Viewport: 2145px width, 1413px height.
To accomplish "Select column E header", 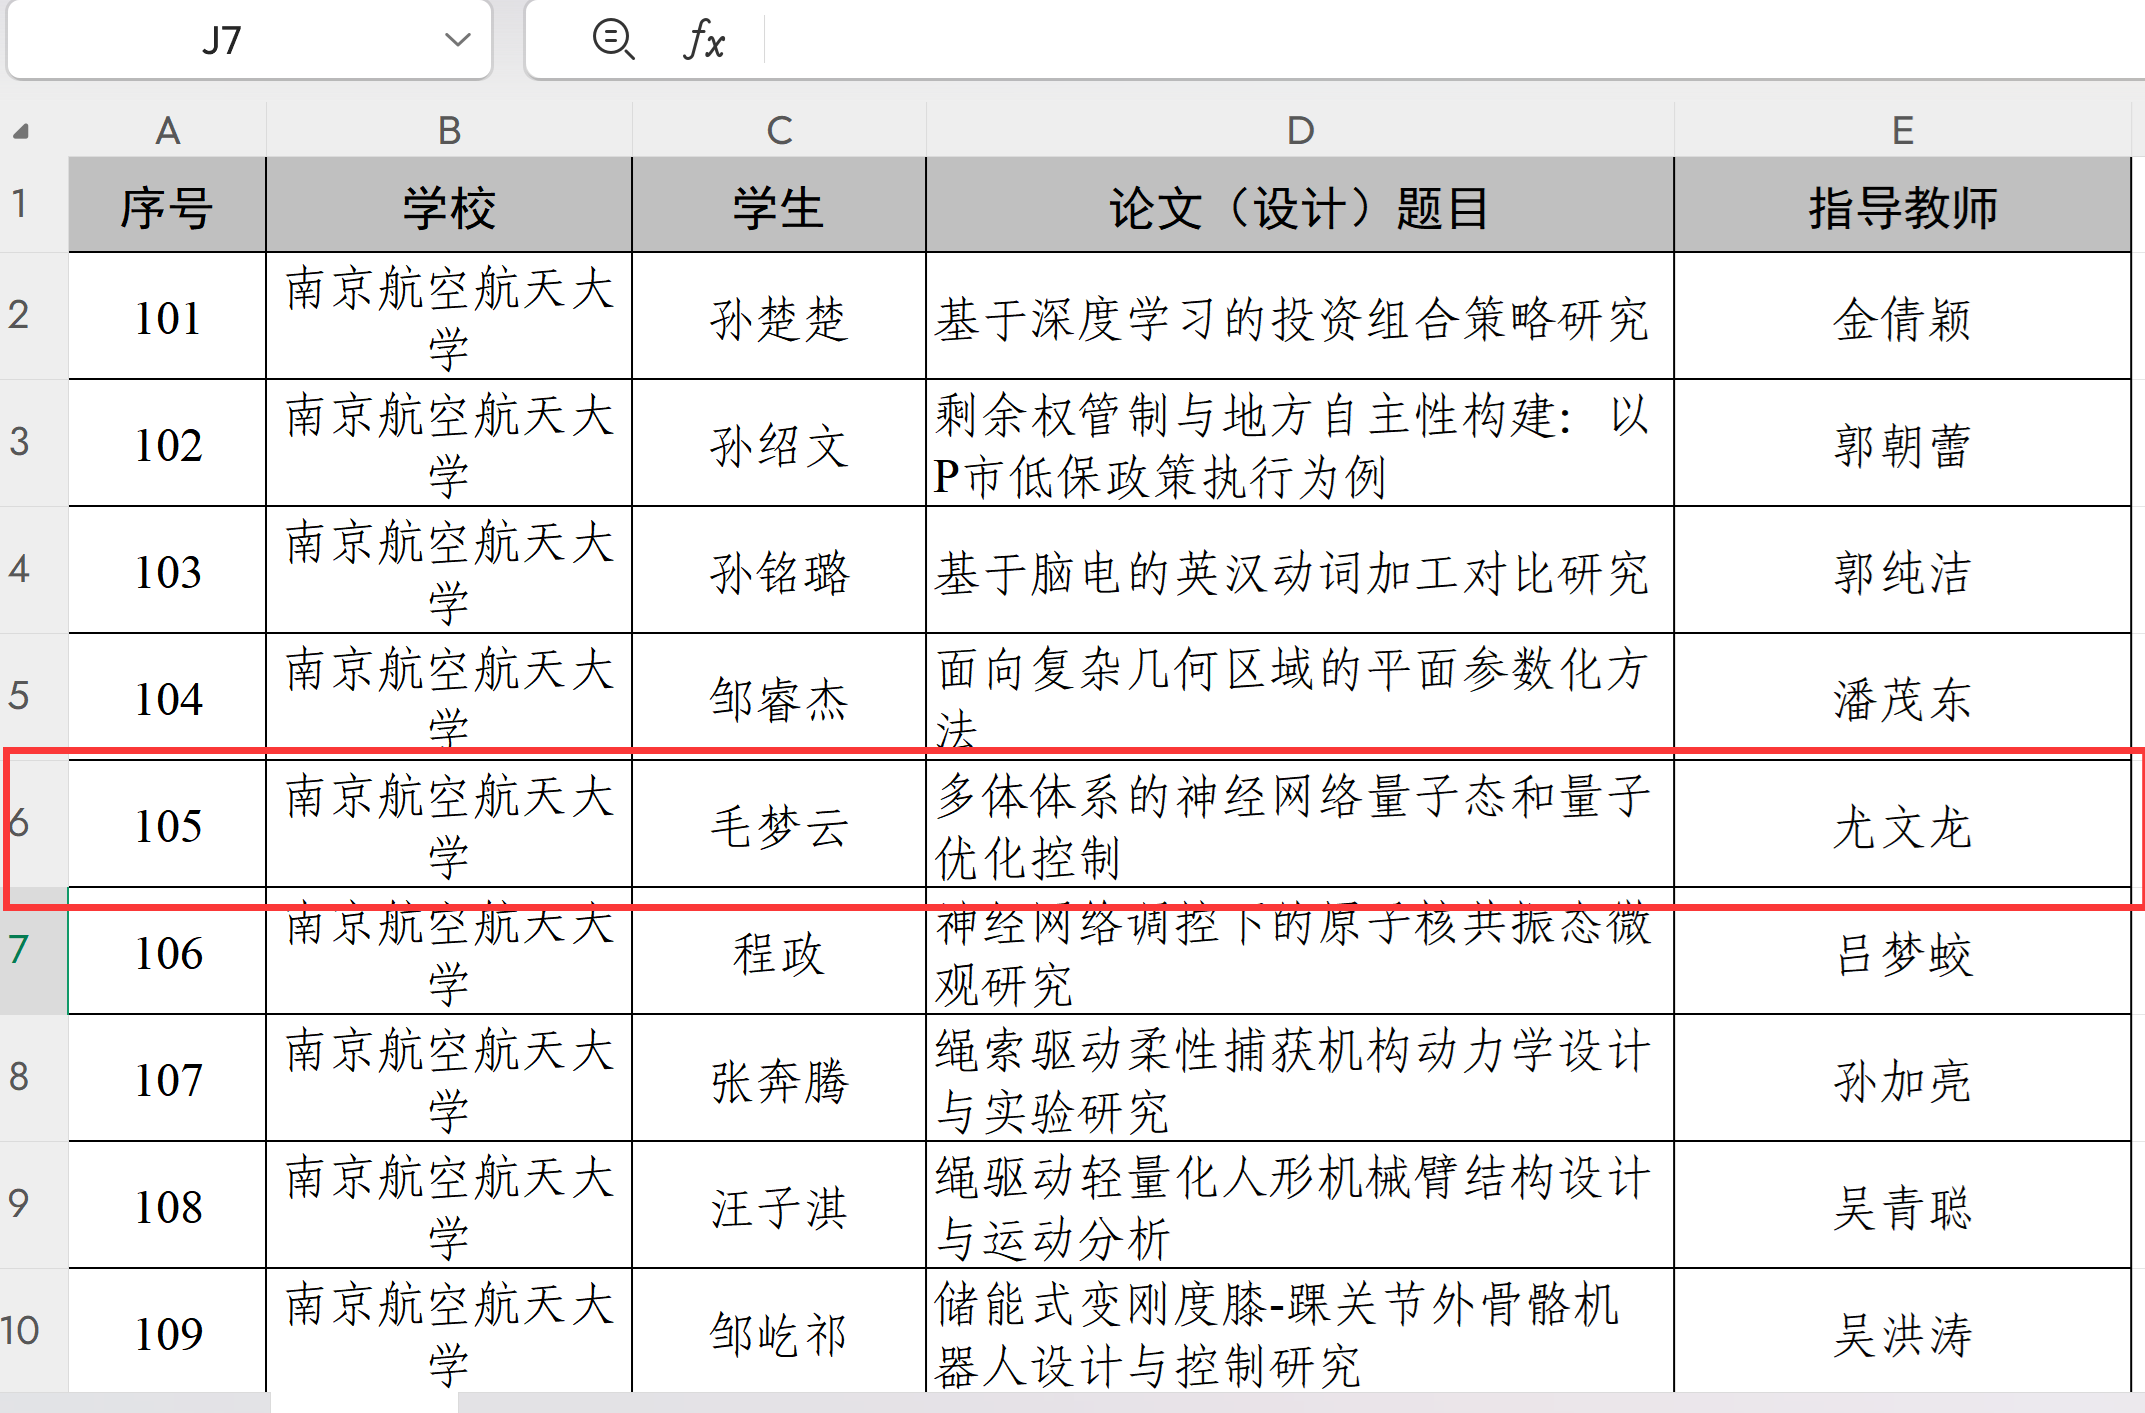I will coord(1901,130).
